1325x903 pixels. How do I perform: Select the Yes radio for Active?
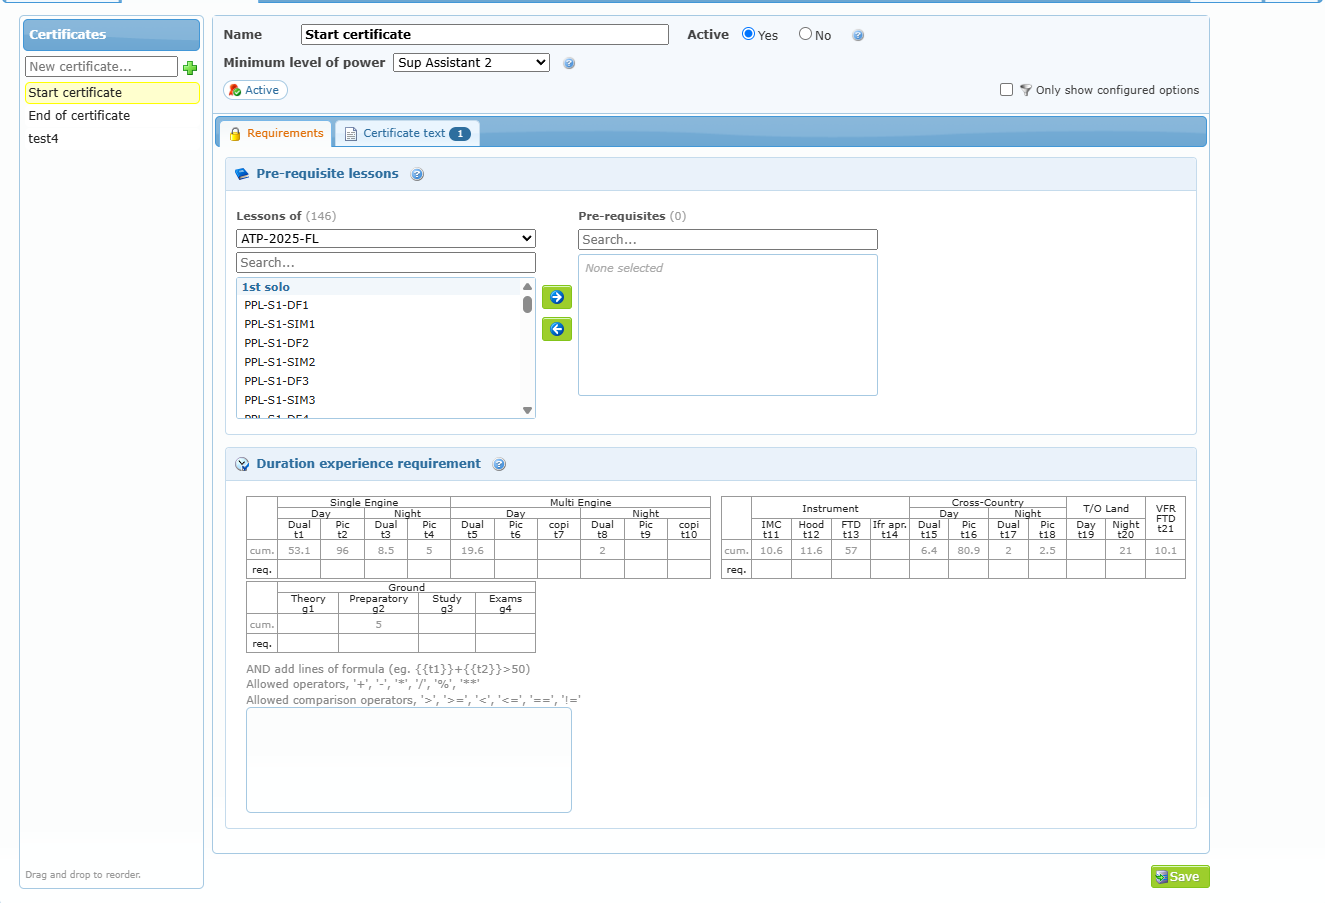coord(748,34)
